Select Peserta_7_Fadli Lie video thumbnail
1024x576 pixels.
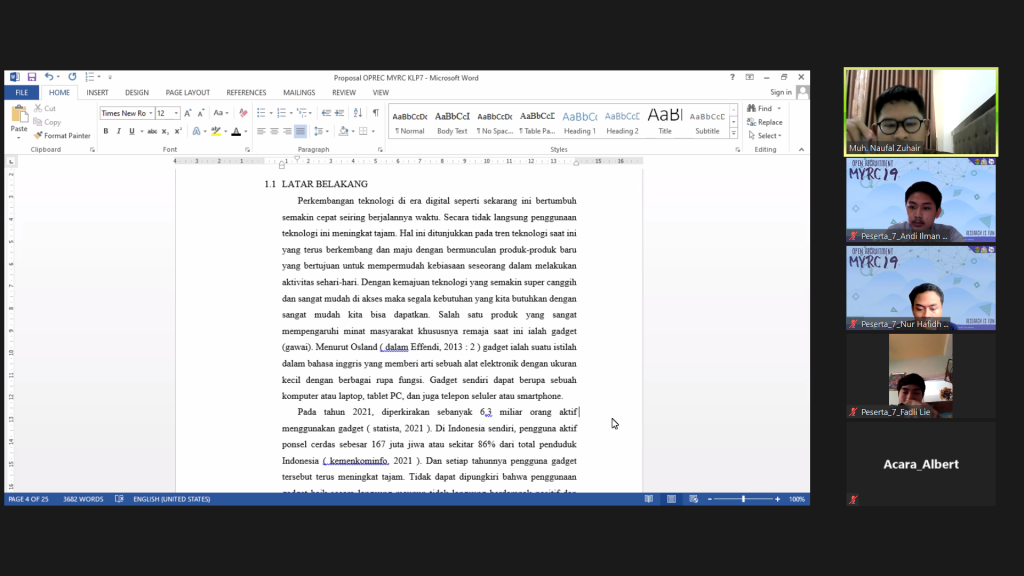[x=921, y=376]
